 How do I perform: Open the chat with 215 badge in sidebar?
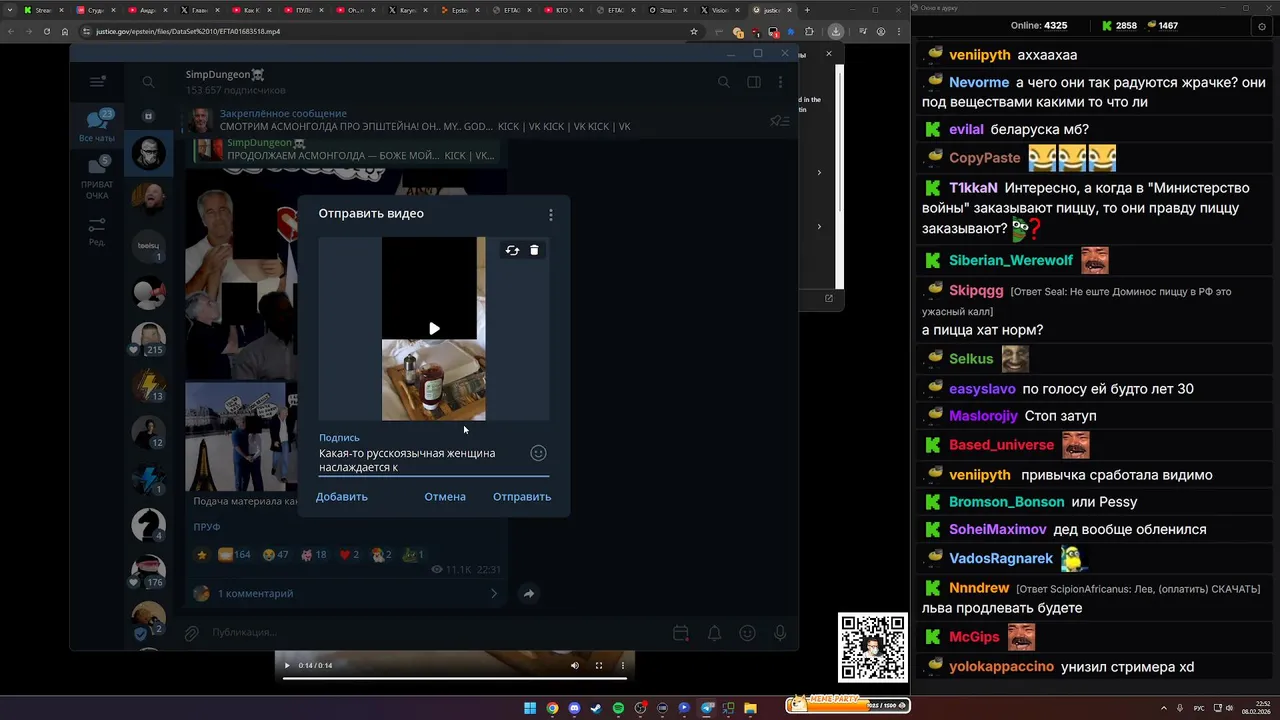pyautogui.click(x=148, y=338)
